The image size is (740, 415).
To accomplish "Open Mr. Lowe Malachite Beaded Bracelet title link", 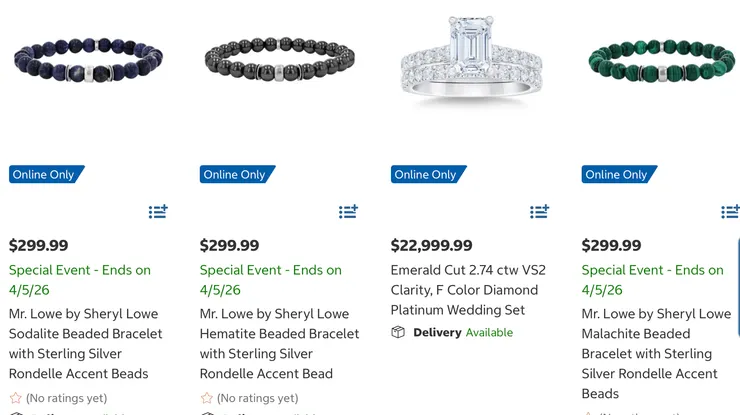I will click(x=656, y=353).
